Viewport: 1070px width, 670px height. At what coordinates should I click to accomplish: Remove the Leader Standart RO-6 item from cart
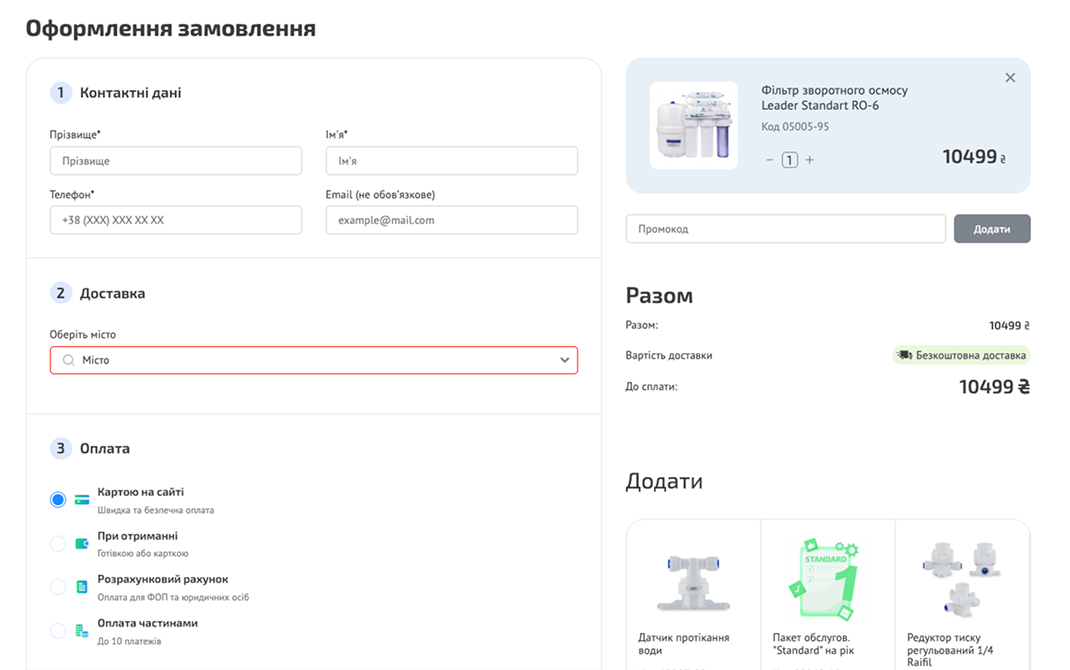(x=1010, y=78)
